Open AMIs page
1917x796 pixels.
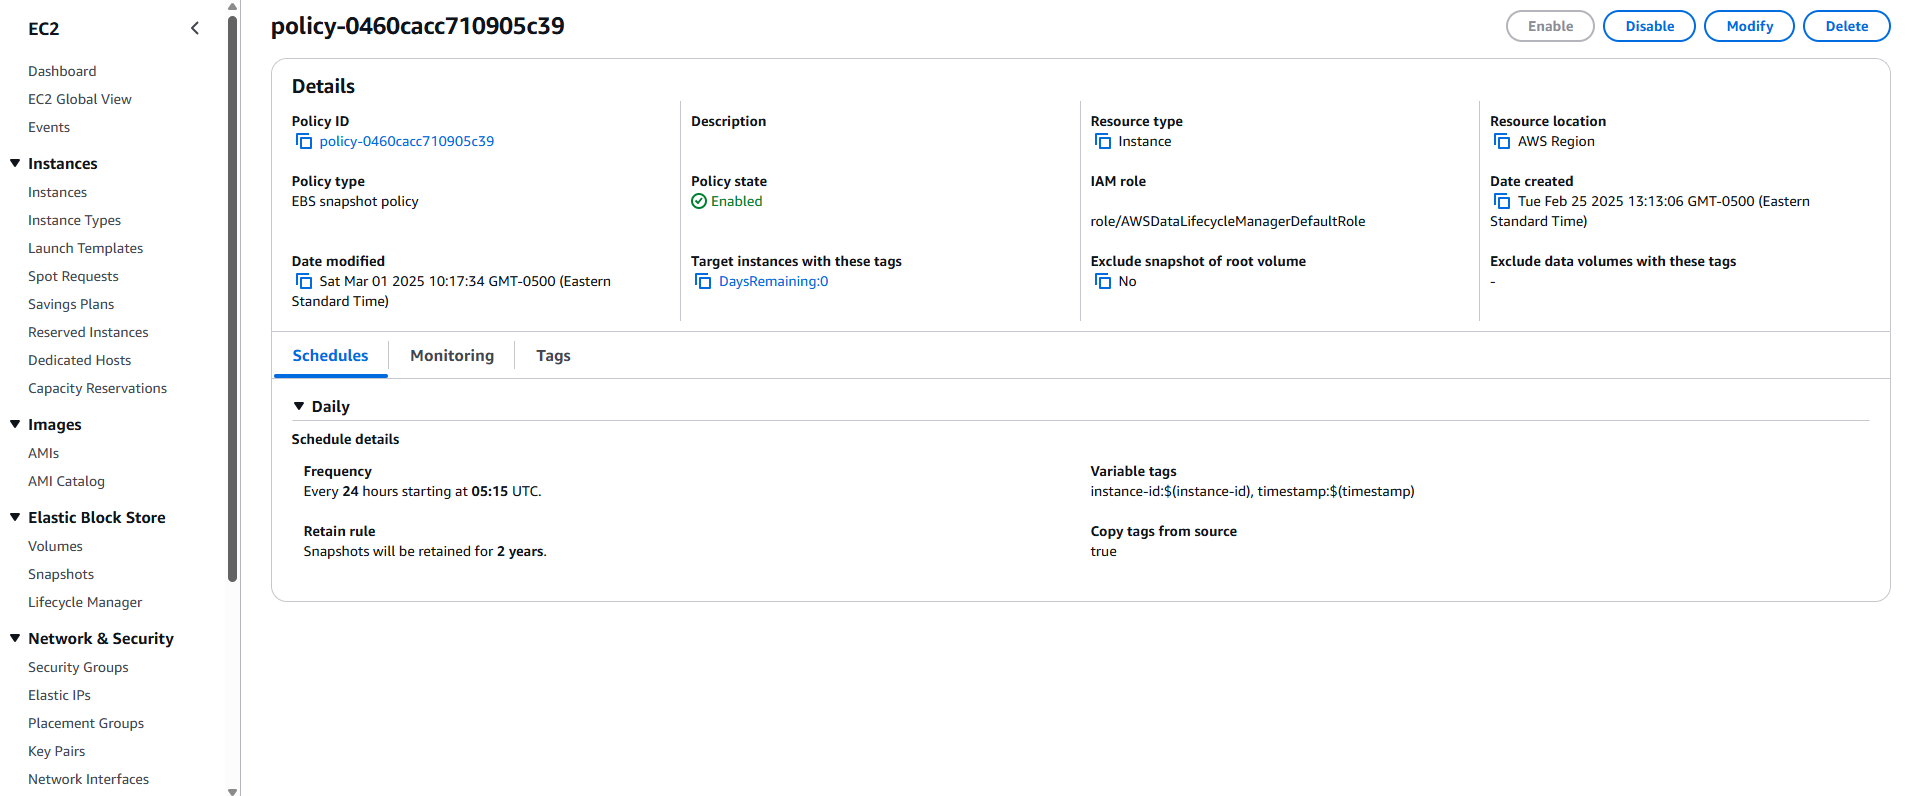(43, 453)
